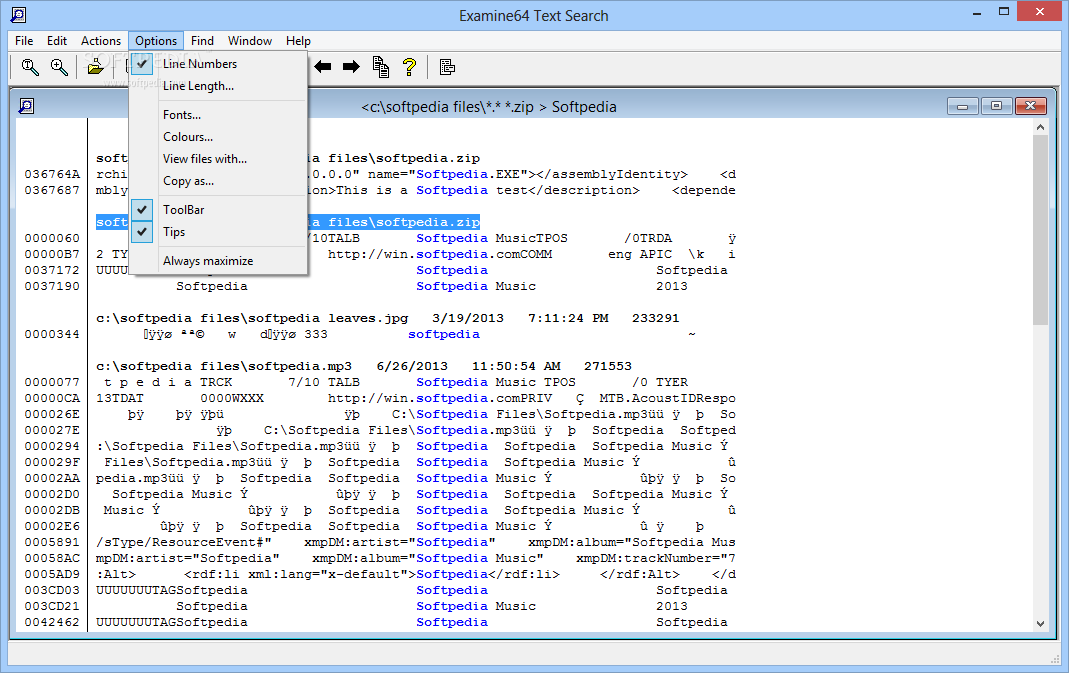Click line number 0037172

52,271
